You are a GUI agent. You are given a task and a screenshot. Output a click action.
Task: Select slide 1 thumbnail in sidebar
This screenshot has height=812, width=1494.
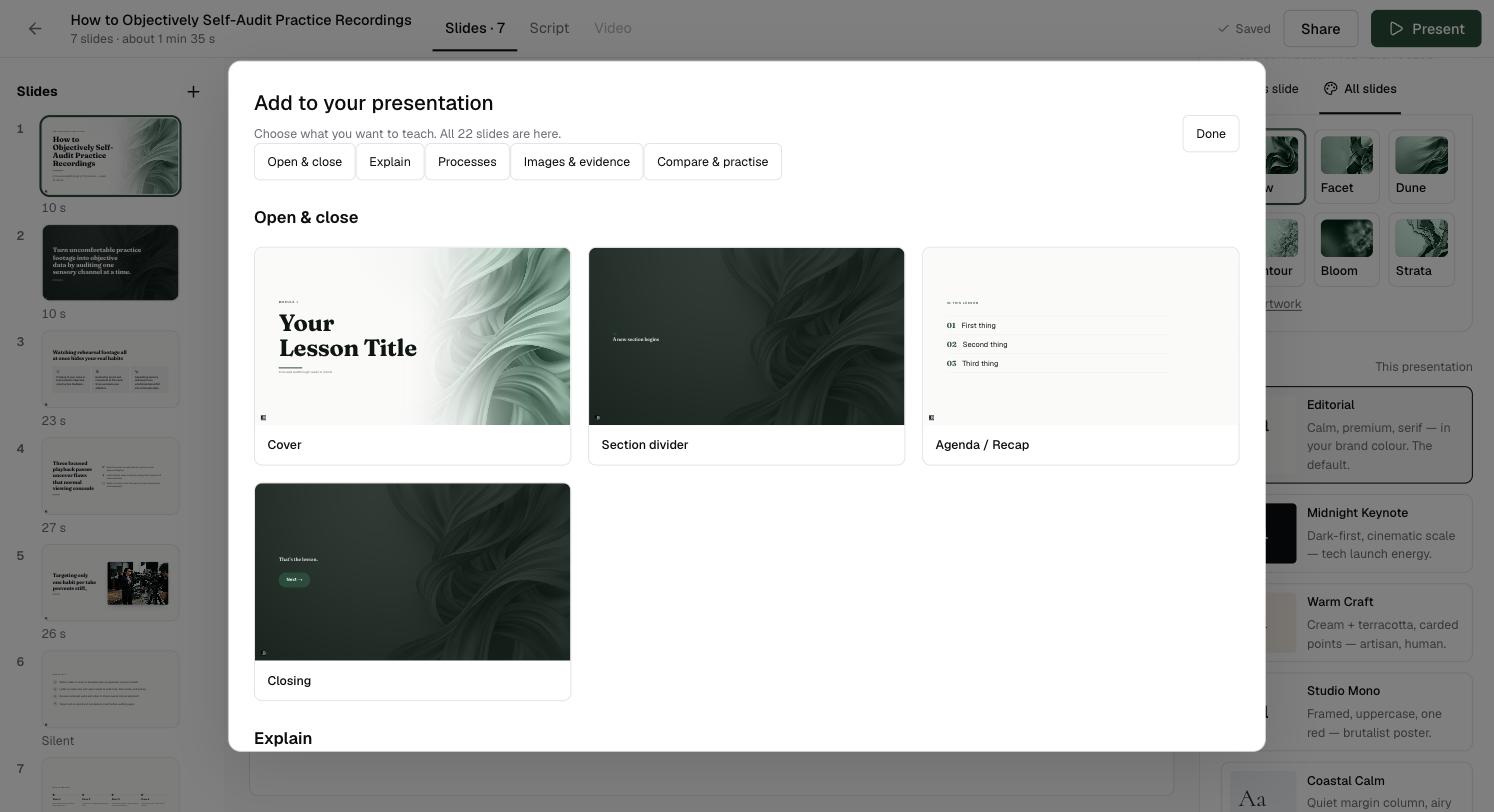point(110,156)
